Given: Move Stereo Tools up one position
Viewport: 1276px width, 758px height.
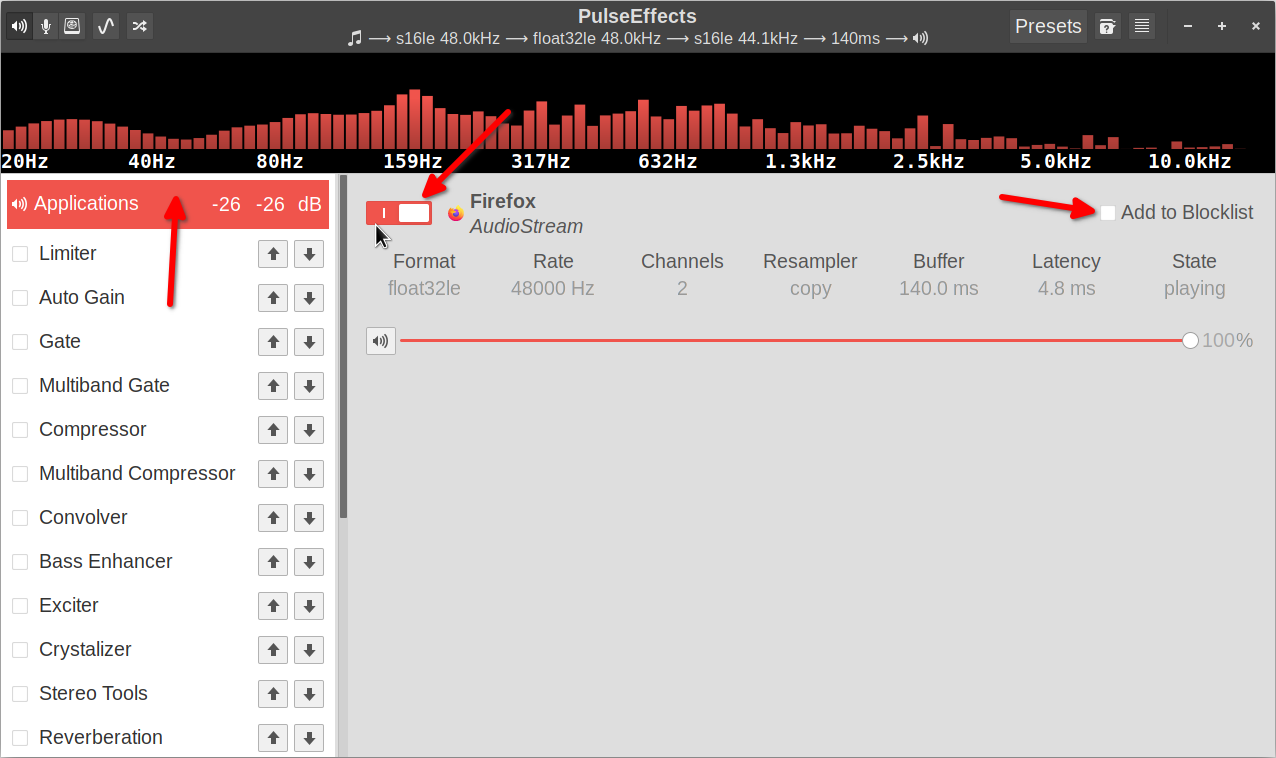Looking at the screenshot, I should tap(273, 694).
